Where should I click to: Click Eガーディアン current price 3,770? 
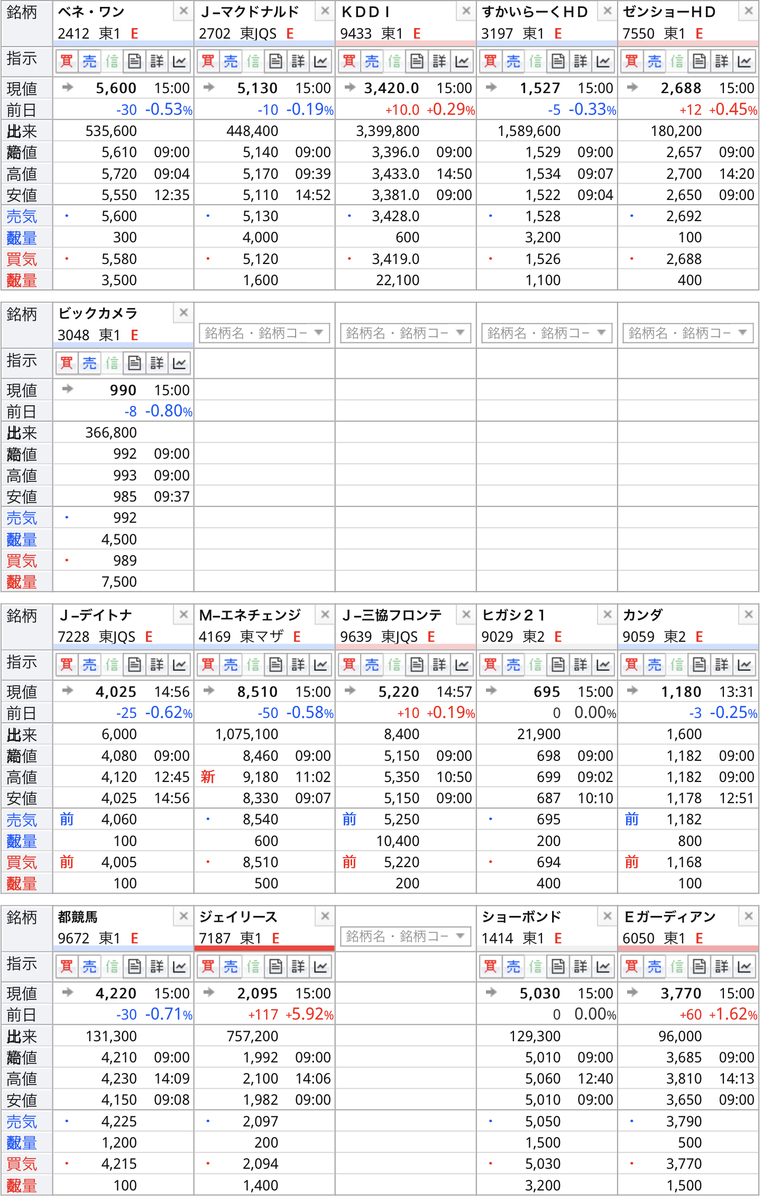pos(682,993)
